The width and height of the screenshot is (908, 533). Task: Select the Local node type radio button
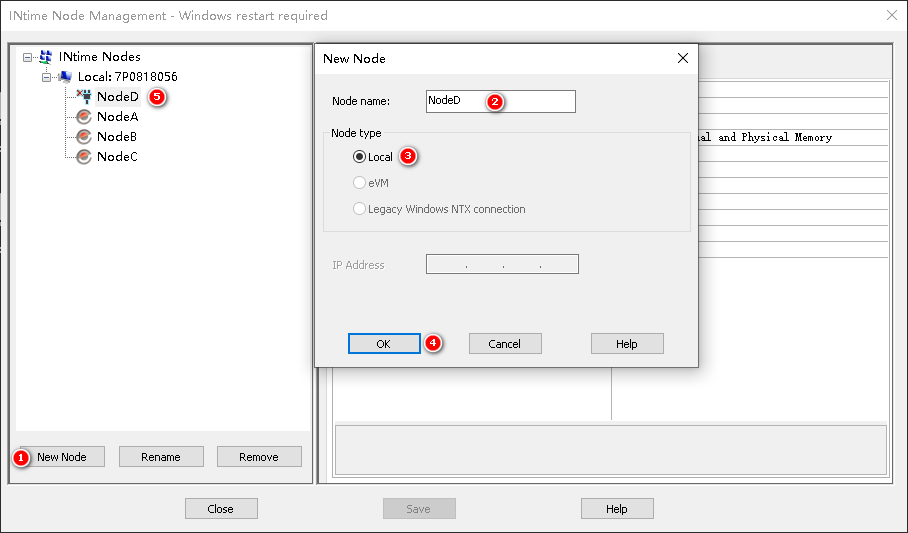(x=359, y=157)
